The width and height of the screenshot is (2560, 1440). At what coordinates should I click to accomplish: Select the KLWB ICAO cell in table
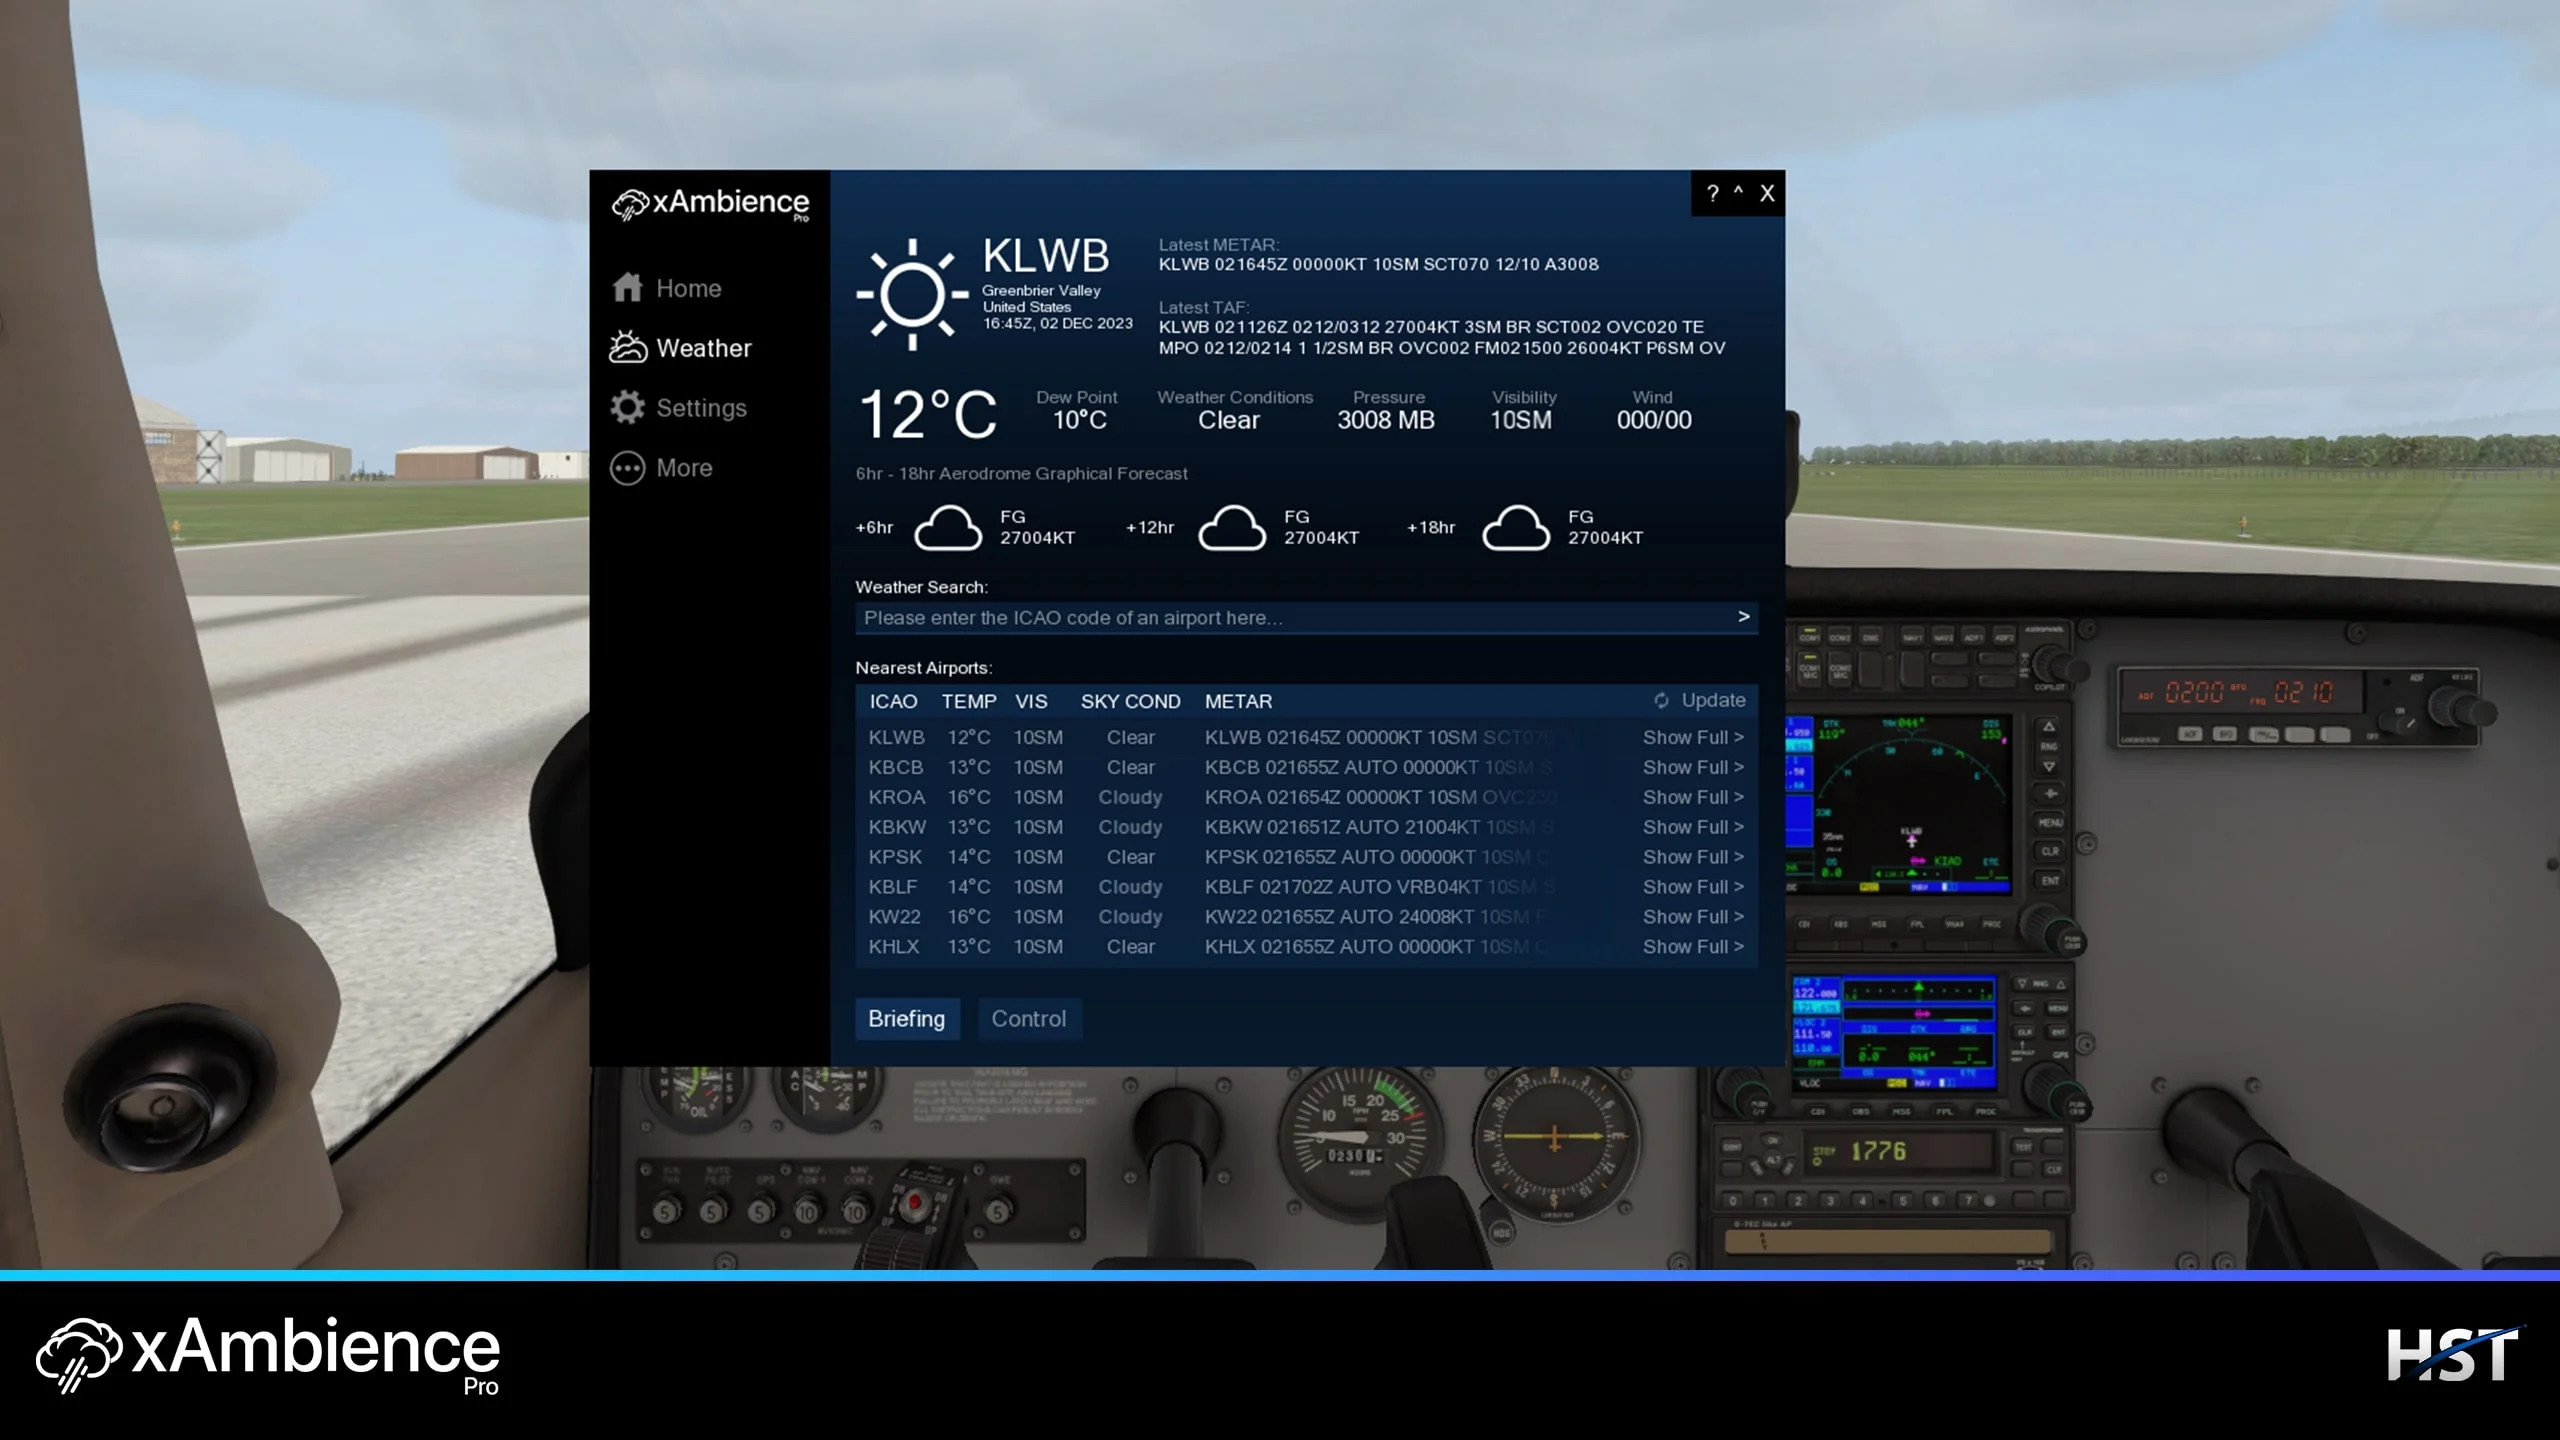tap(896, 737)
